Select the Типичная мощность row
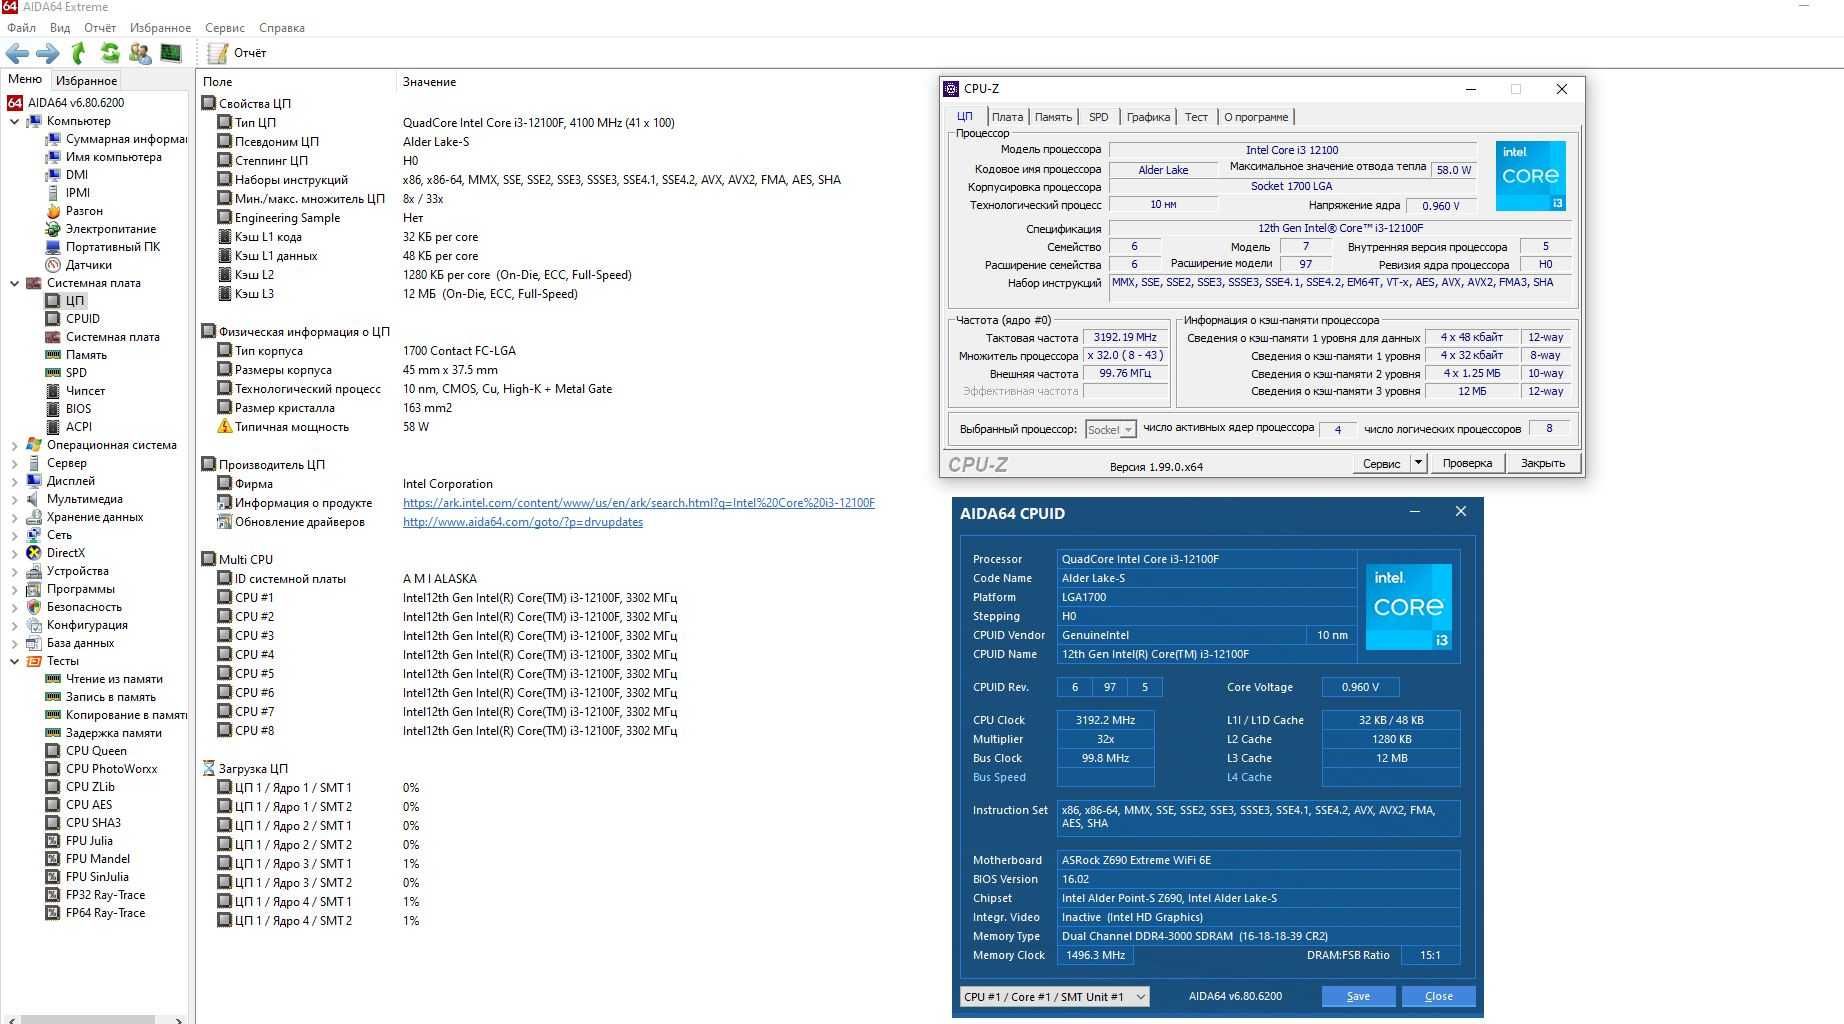1844x1024 pixels. (x=291, y=427)
